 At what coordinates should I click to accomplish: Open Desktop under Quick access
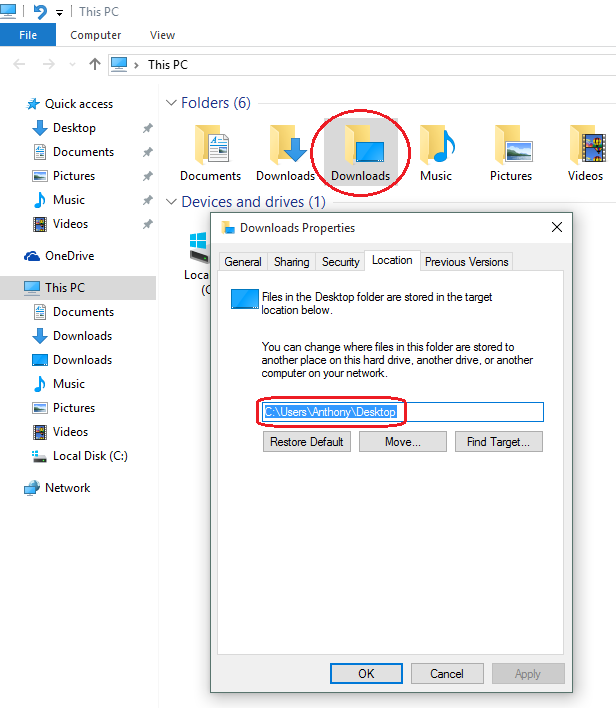click(74, 128)
